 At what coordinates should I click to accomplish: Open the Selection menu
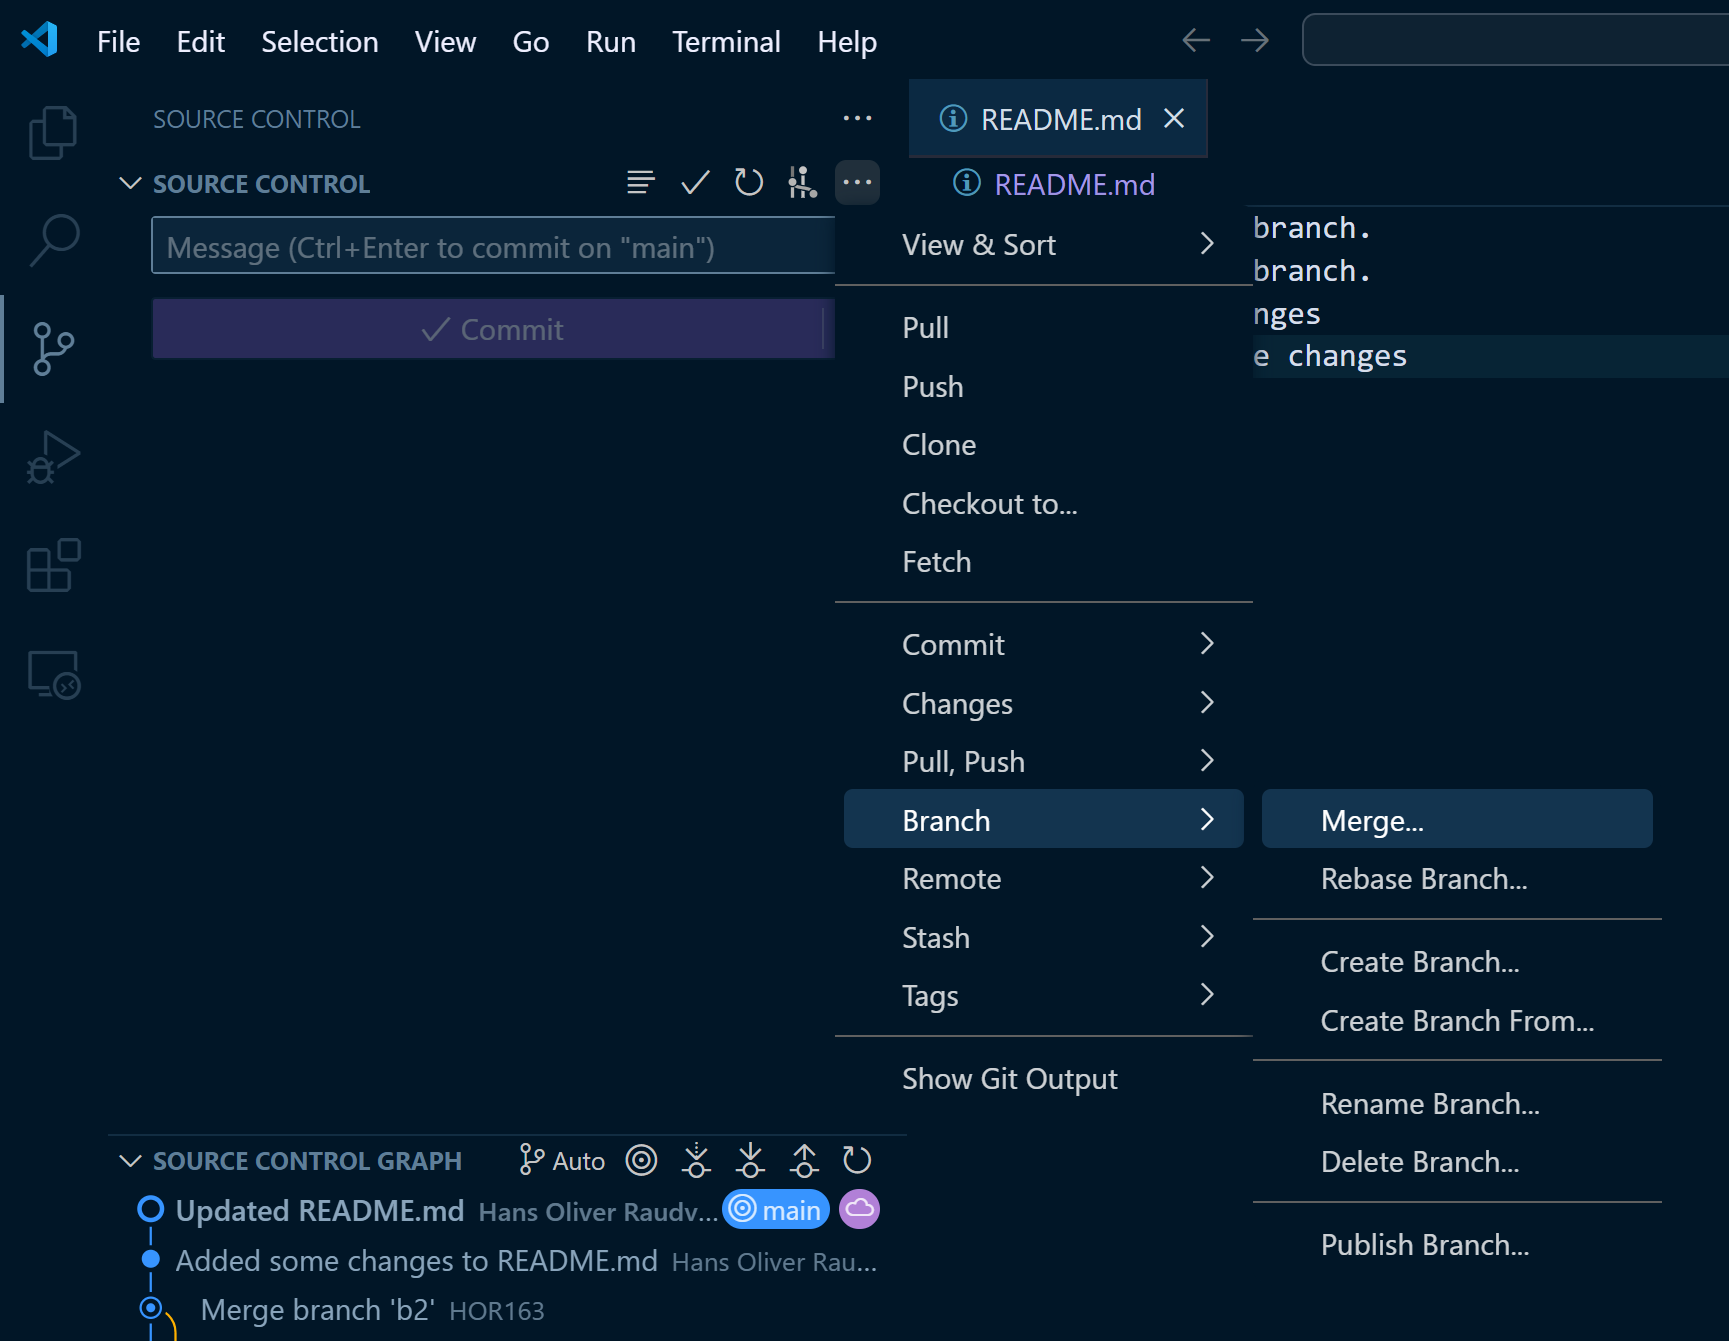click(320, 41)
